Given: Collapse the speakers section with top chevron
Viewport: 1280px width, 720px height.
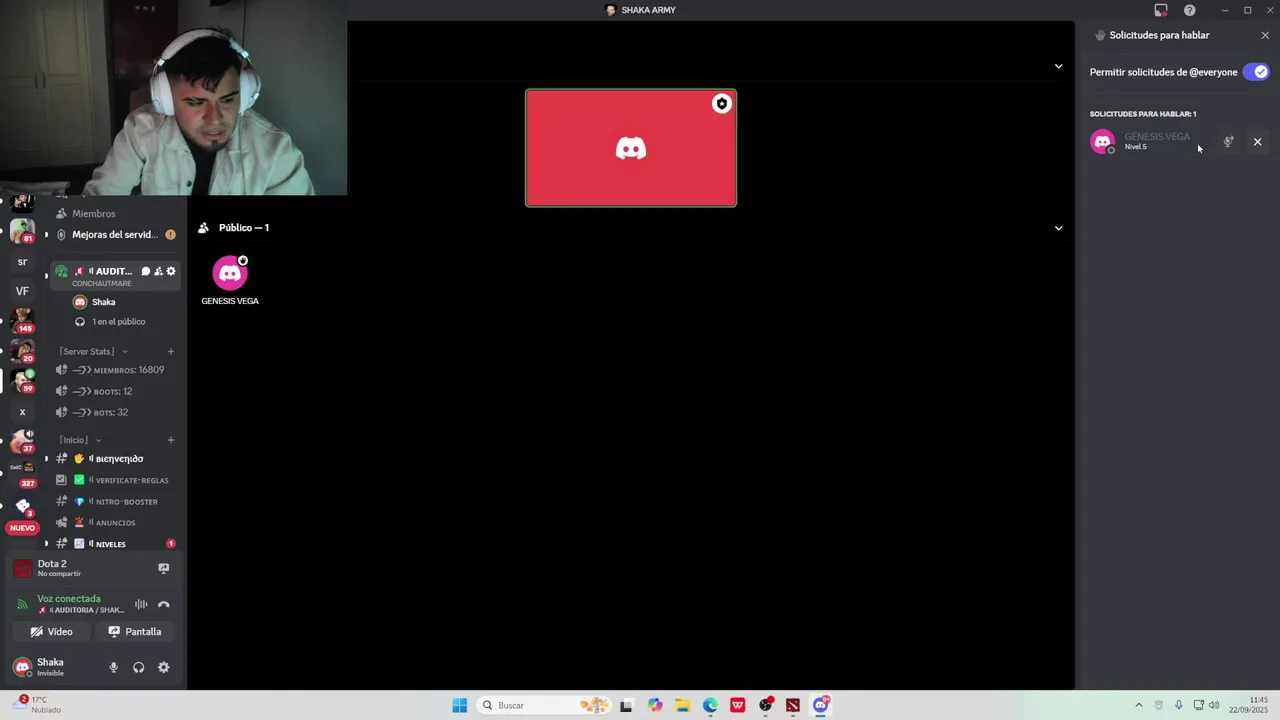Looking at the screenshot, I should click(1058, 66).
